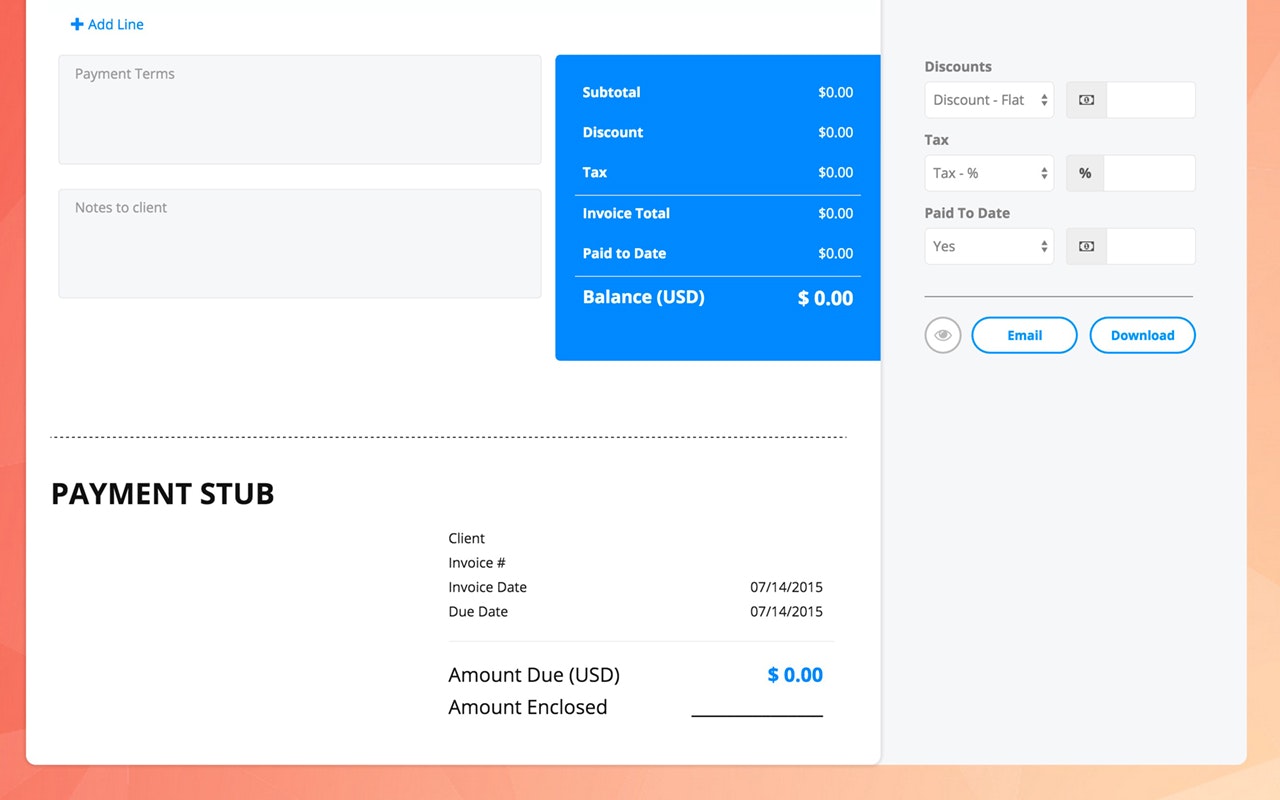Toggle invoice preview with the eye icon
This screenshot has height=800, width=1280.
[x=942, y=335]
